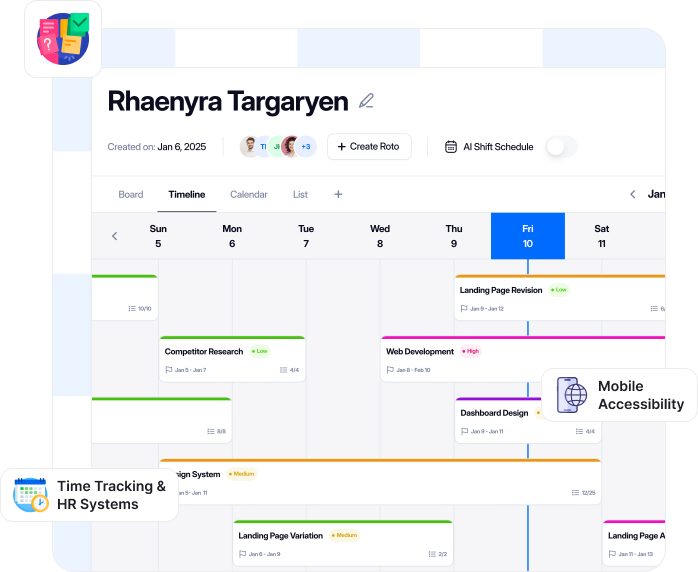
Task: Click the Medium tag on Landing Page Variation
Action: coord(345,535)
